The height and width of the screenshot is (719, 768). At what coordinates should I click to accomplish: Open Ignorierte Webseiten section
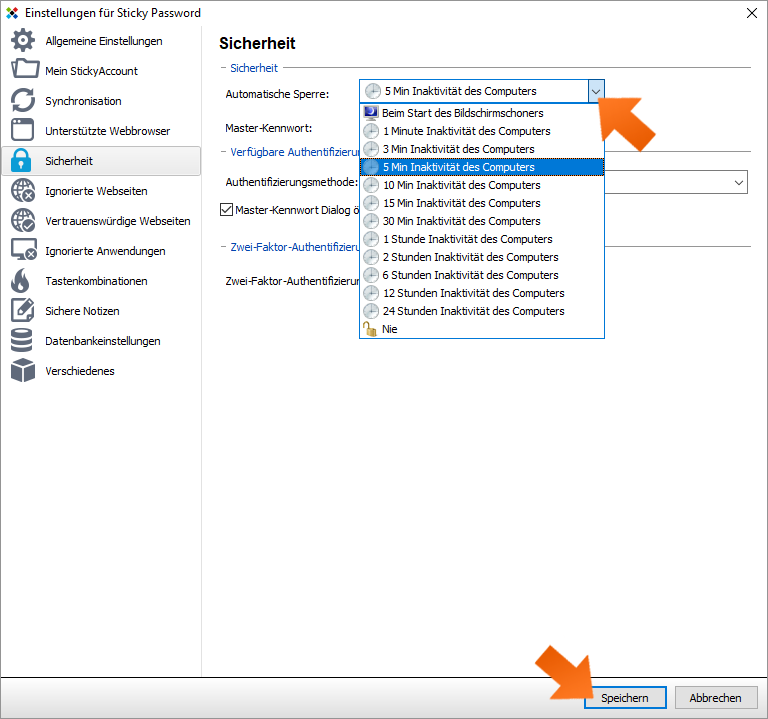click(101, 191)
